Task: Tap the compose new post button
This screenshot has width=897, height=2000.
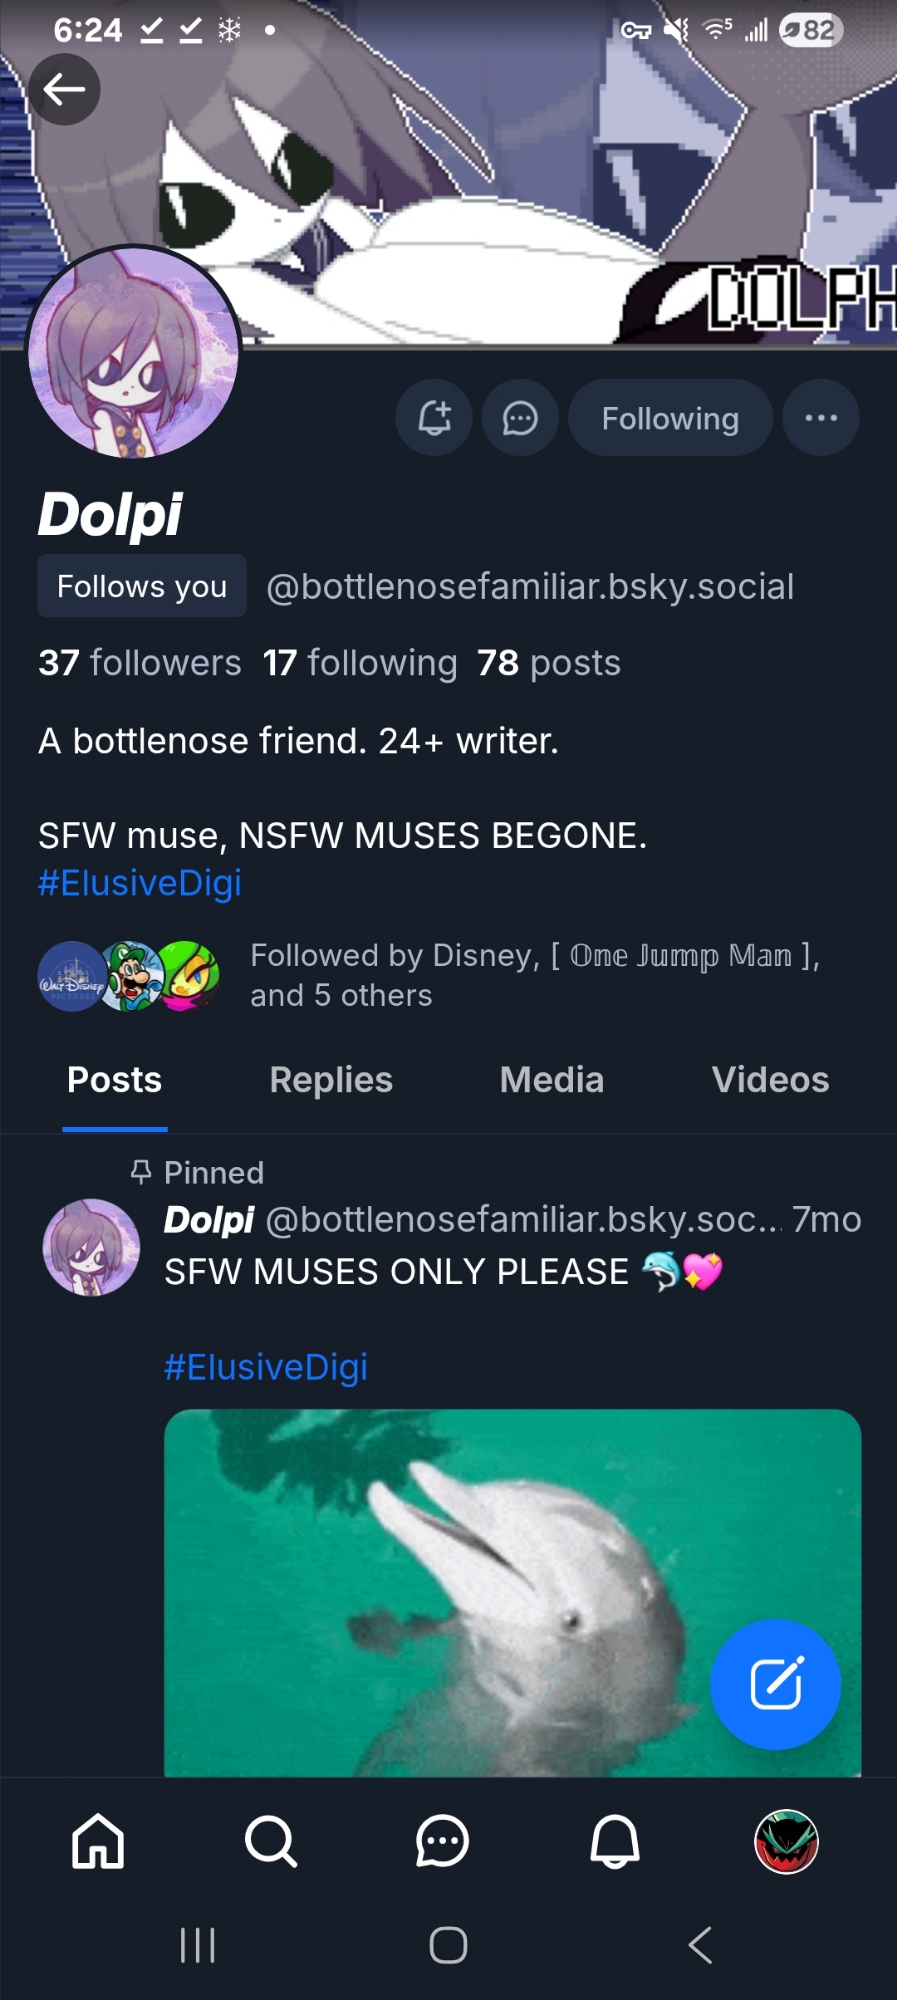Action: coord(775,1684)
